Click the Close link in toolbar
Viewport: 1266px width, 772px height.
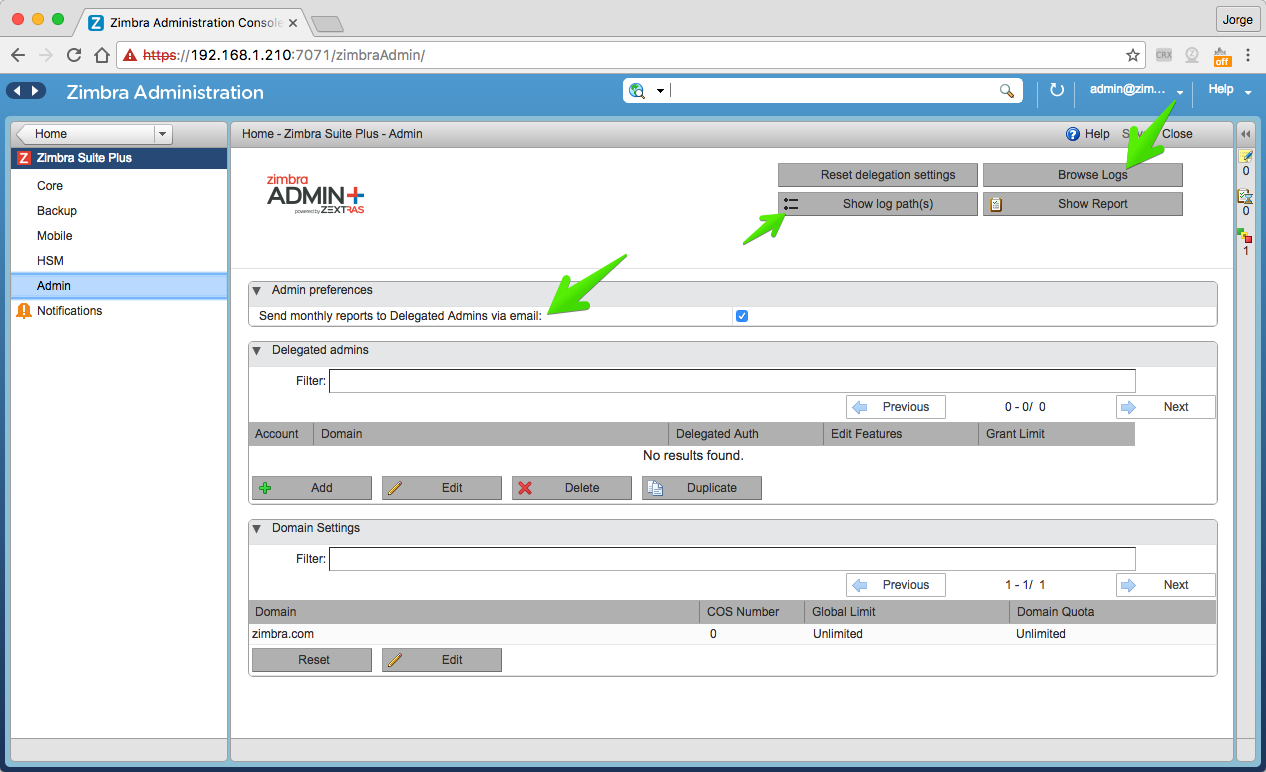[x=1177, y=134]
